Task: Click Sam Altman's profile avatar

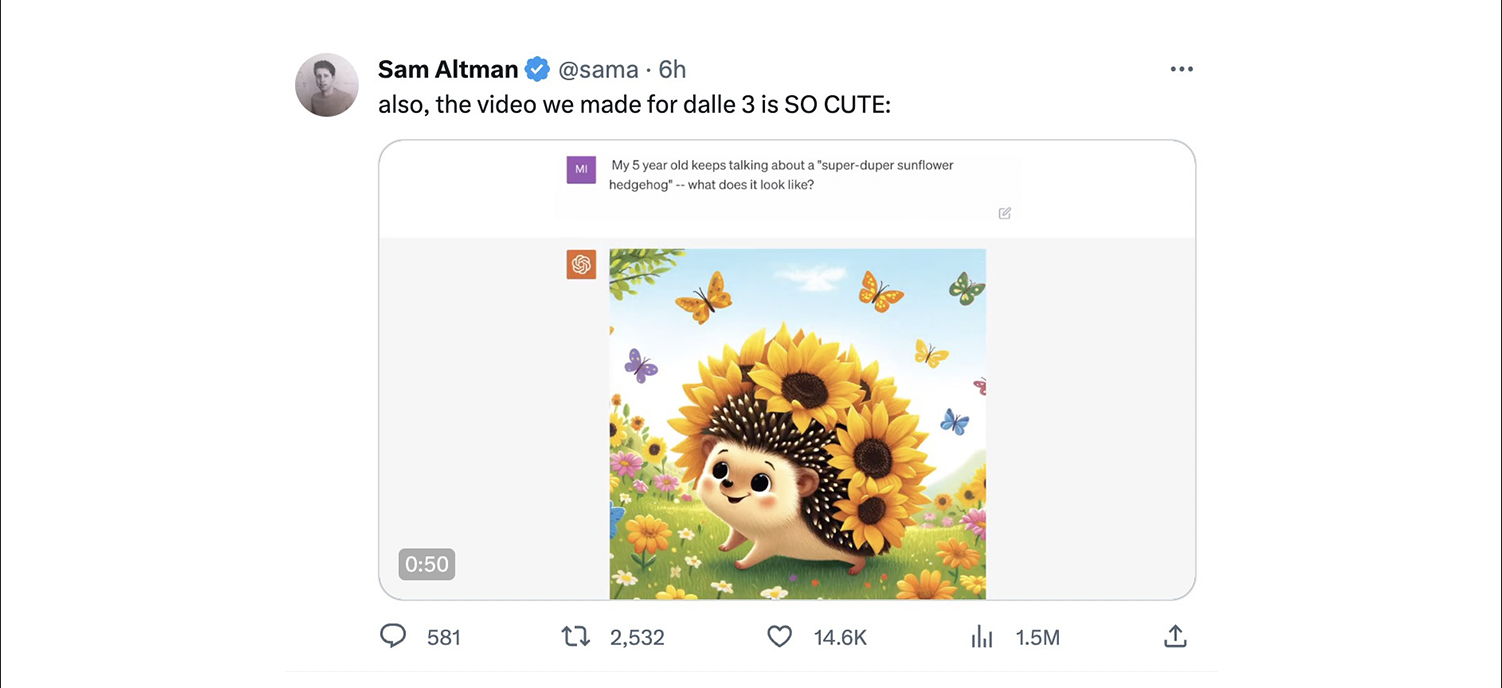Action: tap(327, 85)
